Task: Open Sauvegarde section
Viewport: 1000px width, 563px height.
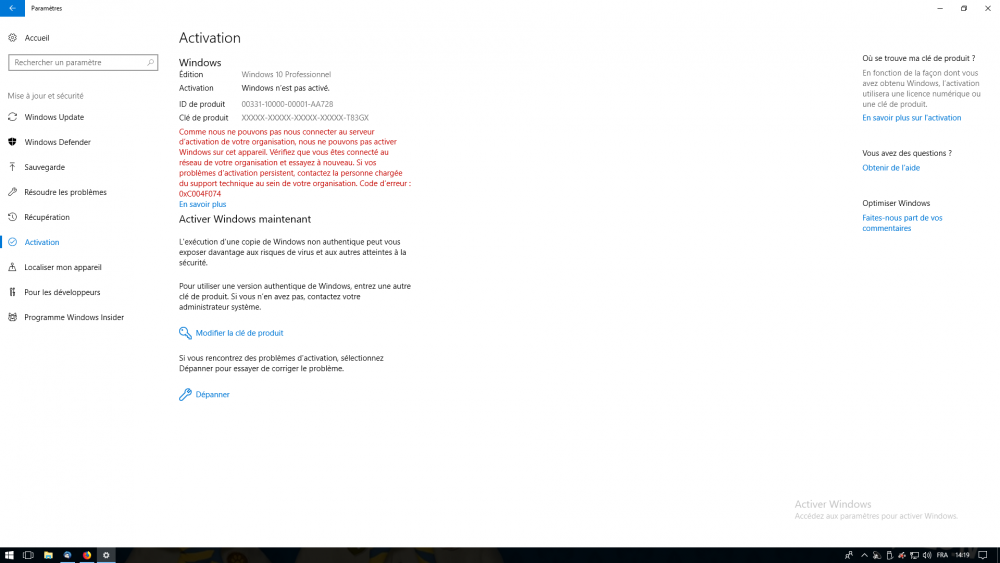Action: 45,167
